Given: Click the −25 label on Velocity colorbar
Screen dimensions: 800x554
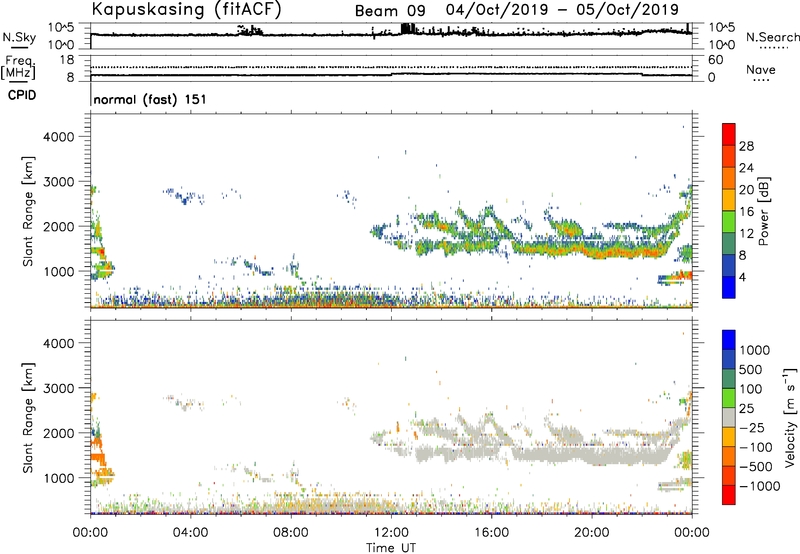Looking at the screenshot, I should [752, 427].
